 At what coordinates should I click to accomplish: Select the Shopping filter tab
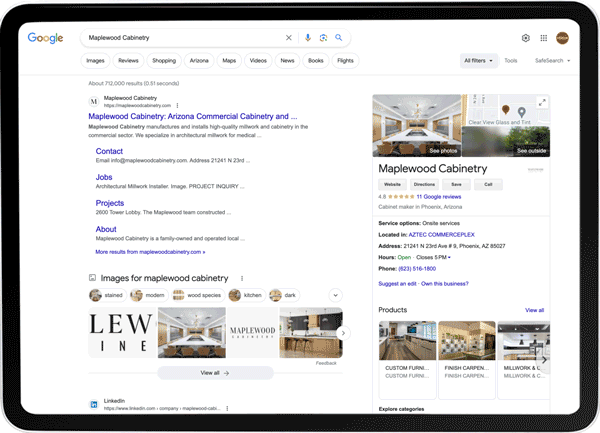tap(164, 60)
